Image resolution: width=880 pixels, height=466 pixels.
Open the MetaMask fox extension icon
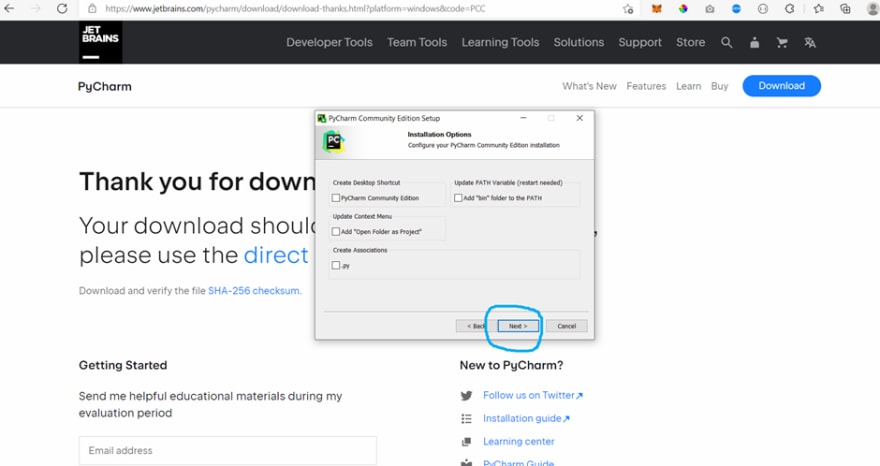point(656,9)
